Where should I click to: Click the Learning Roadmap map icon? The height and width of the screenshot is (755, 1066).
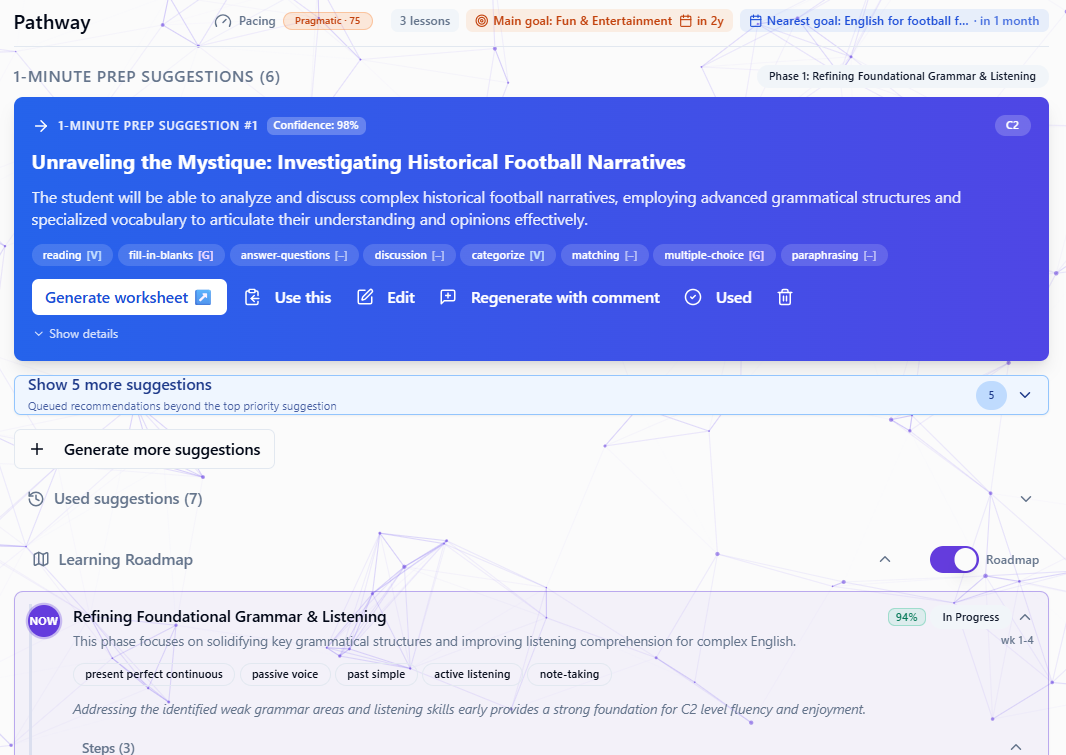tap(41, 559)
